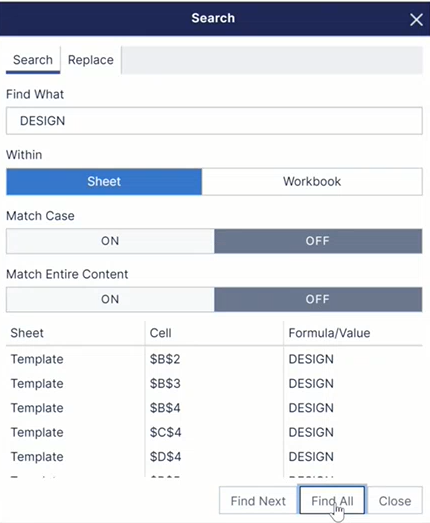Image resolution: width=430 pixels, height=523 pixels.
Task: Set search scope to Workbook
Action: (x=312, y=181)
